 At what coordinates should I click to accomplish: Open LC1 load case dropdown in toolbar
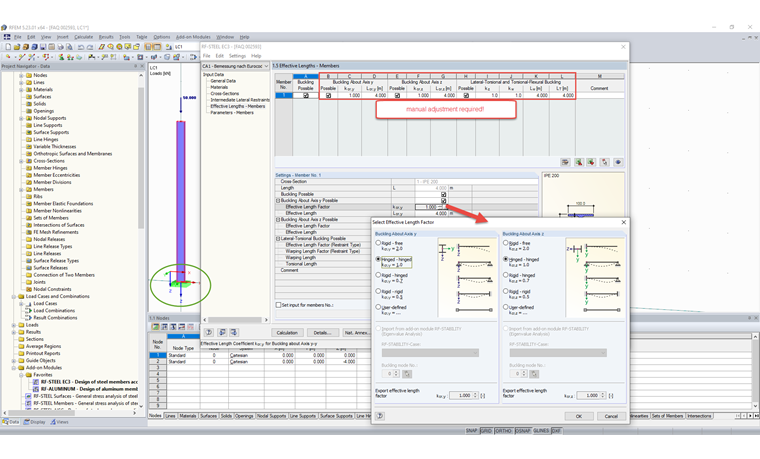click(x=186, y=47)
